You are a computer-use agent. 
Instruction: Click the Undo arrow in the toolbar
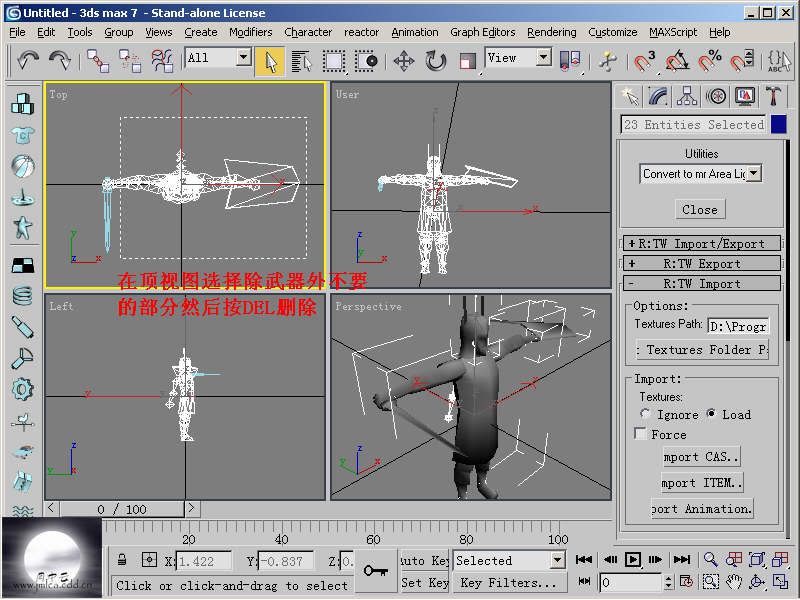pos(28,60)
